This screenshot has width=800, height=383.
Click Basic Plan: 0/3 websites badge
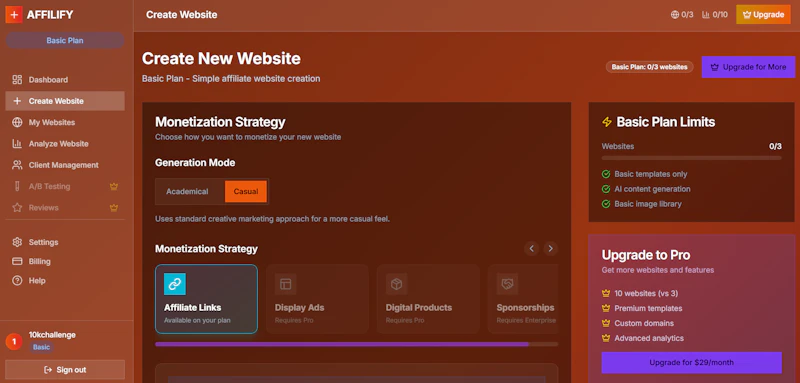[x=649, y=67]
